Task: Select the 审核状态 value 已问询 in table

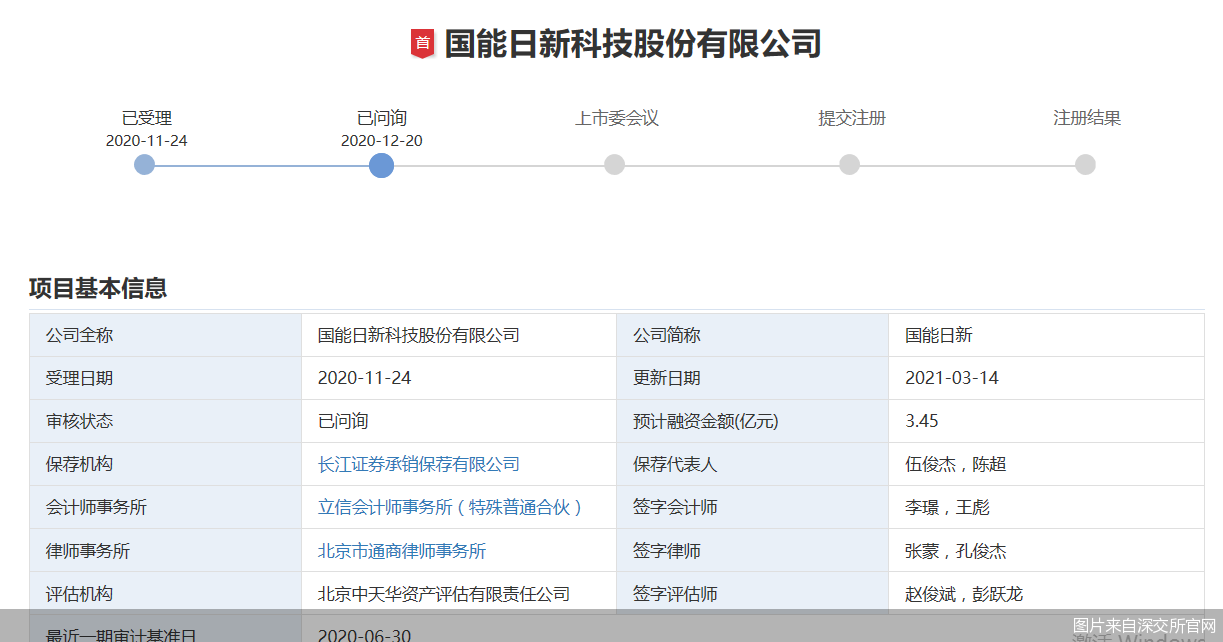Action: pyautogui.click(x=343, y=421)
